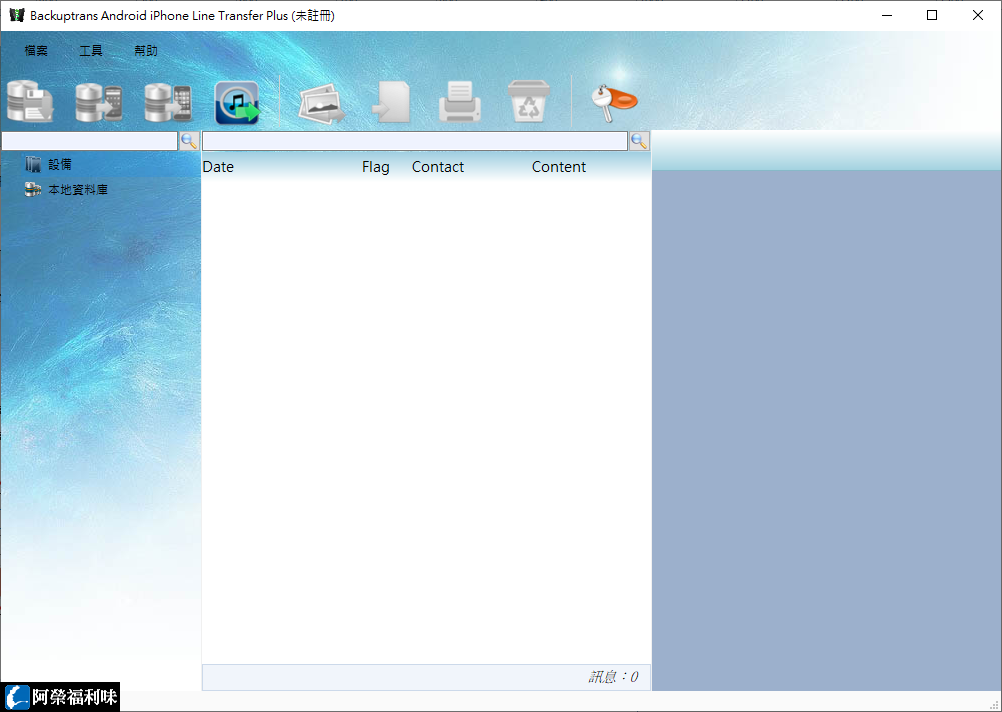Click the magnifier beside the left search box
The width and height of the screenshot is (1002, 712).
click(190, 141)
